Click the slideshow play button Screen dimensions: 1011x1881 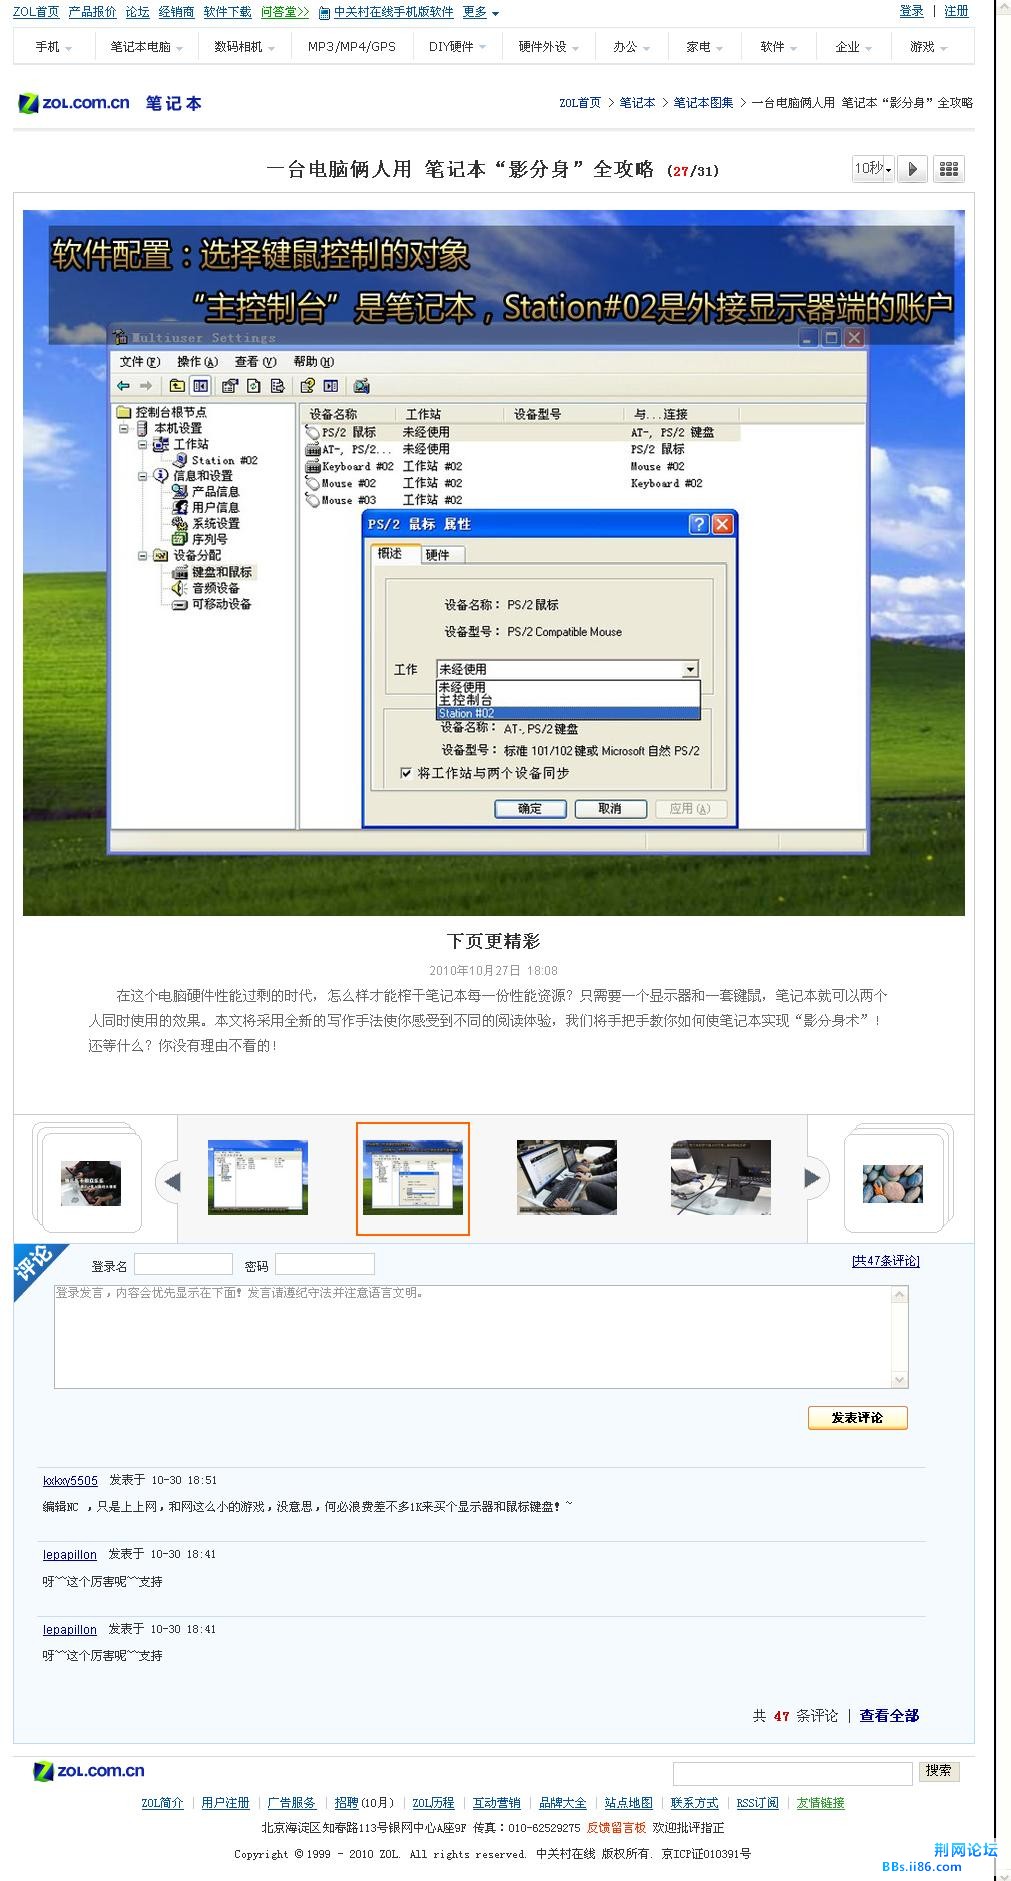(x=912, y=169)
